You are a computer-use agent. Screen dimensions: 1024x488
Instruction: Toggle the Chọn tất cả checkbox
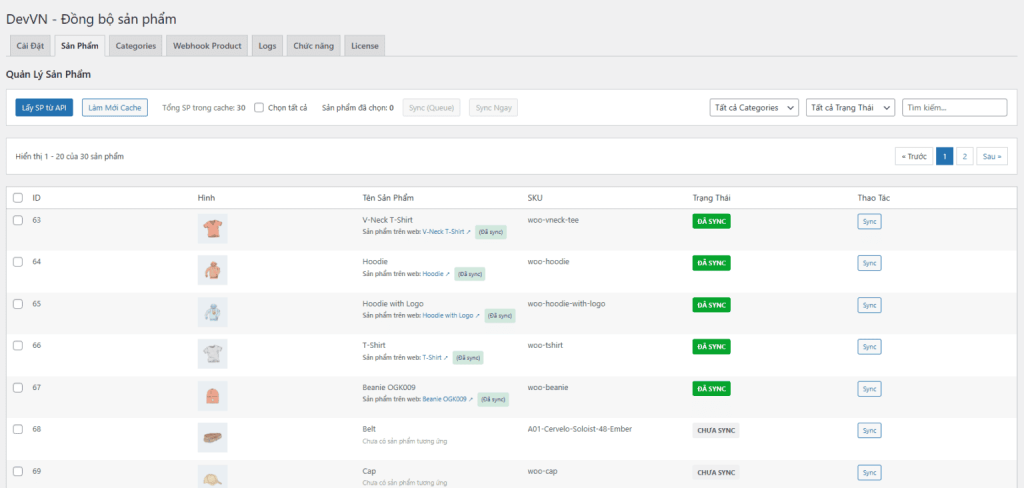[259, 107]
